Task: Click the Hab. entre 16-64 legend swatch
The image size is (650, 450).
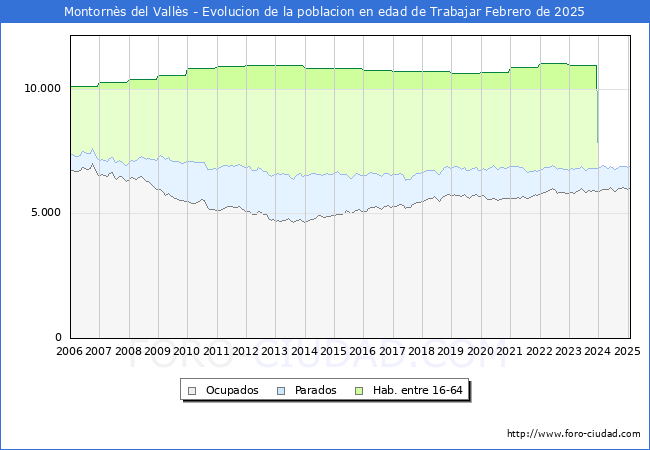Action: click(x=359, y=391)
